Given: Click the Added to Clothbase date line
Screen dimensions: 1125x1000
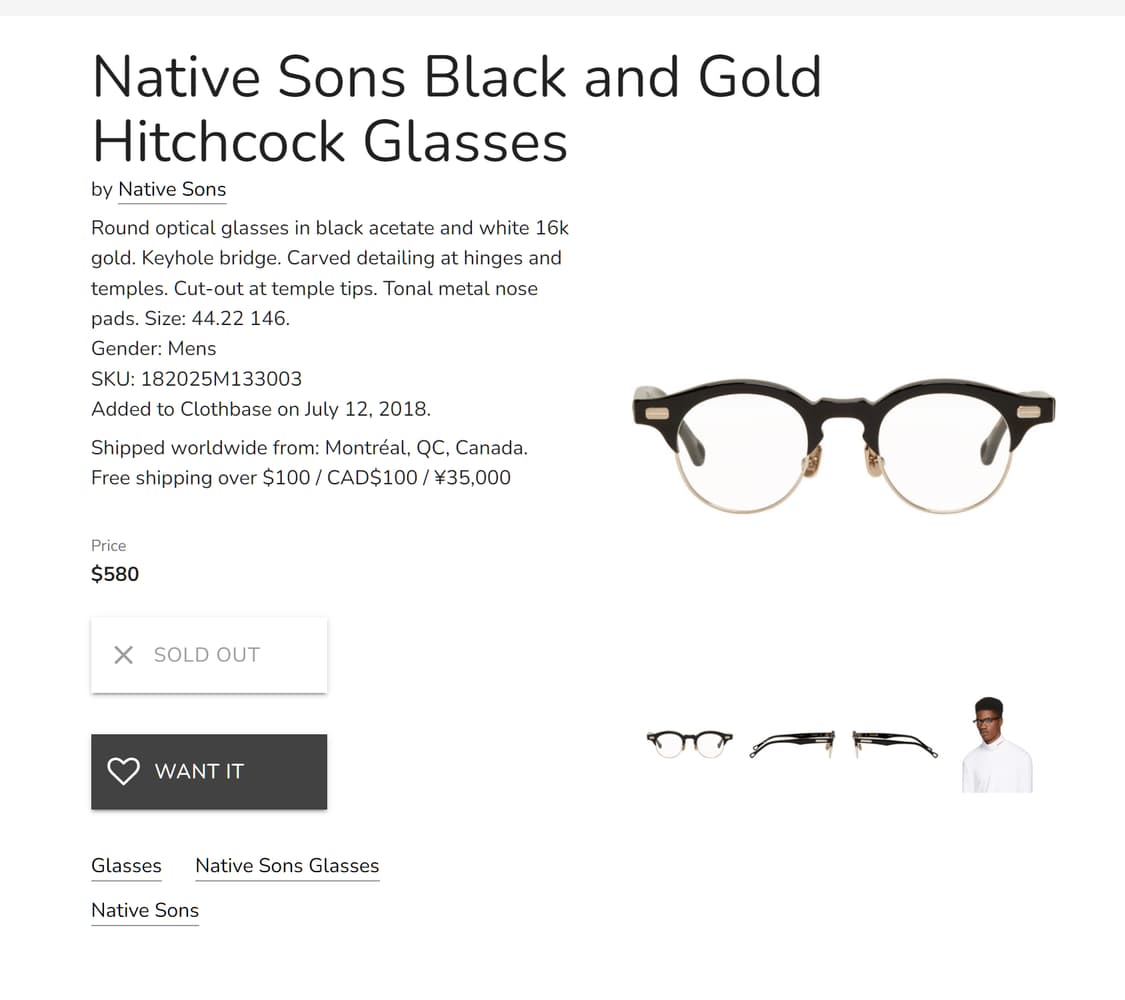Looking at the screenshot, I should pos(260,409).
